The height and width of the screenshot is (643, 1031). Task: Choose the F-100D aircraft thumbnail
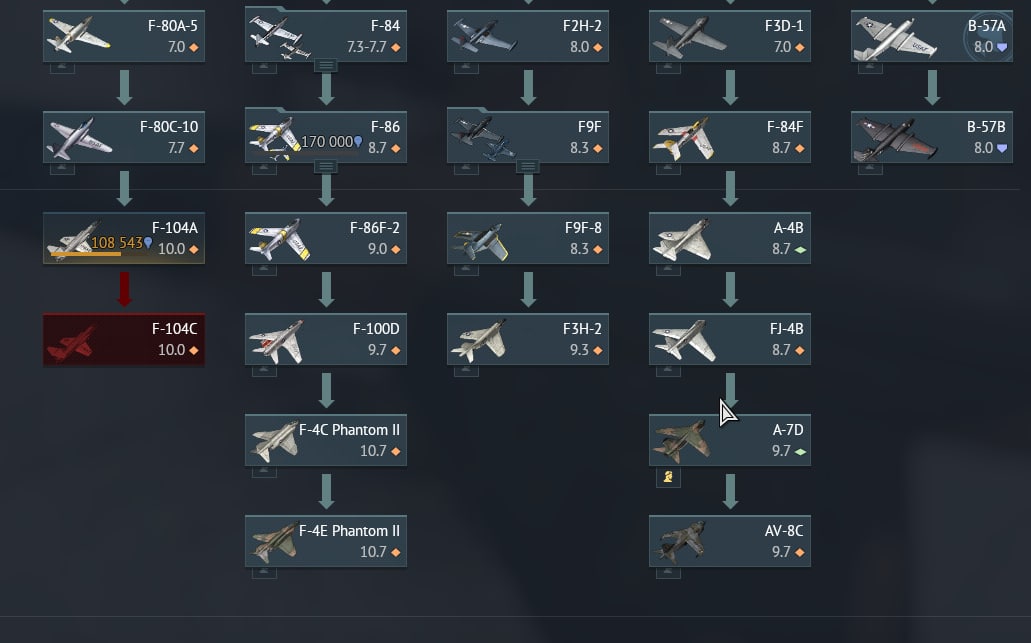276,340
